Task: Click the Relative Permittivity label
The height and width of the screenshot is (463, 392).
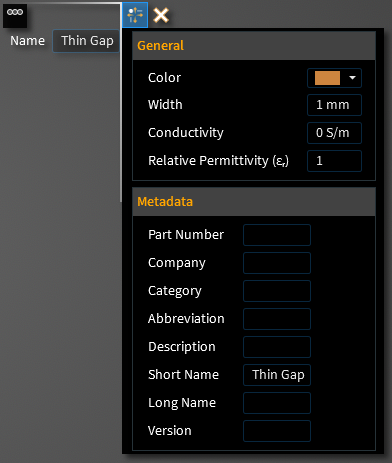Action: [218, 161]
